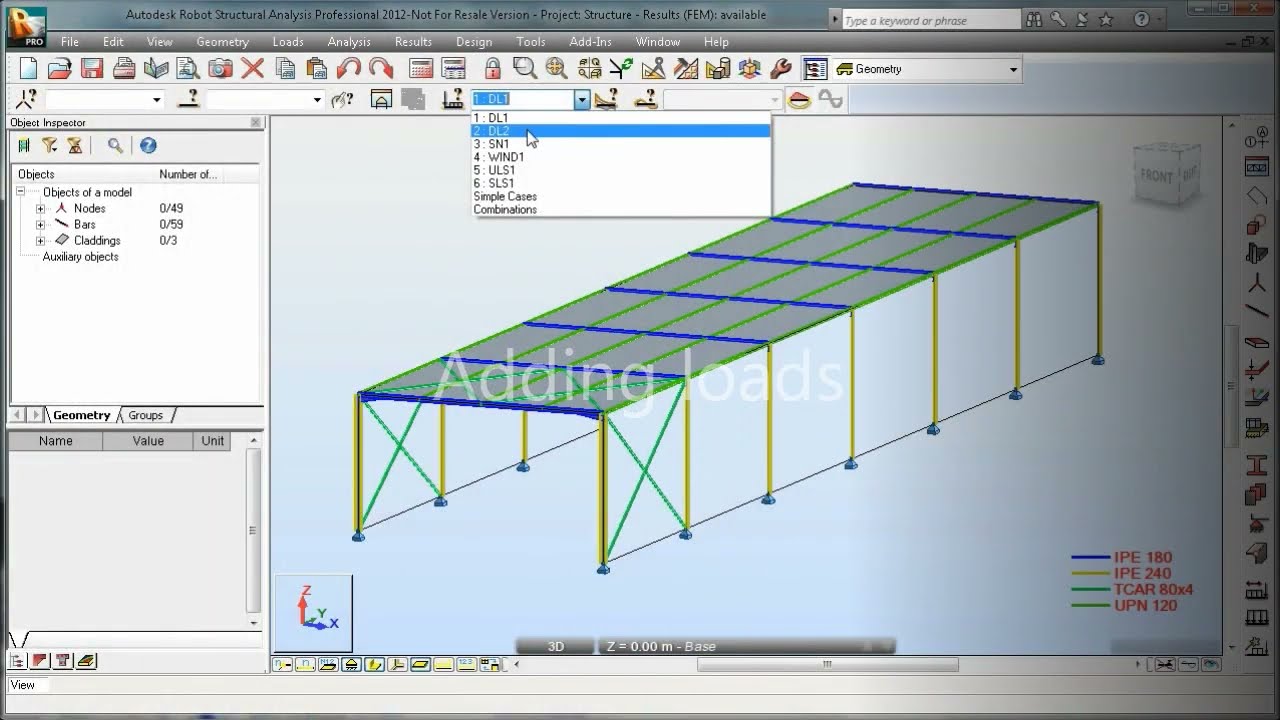Expand the Nodes tree item
This screenshot has height=720, width=1280.
40,208
